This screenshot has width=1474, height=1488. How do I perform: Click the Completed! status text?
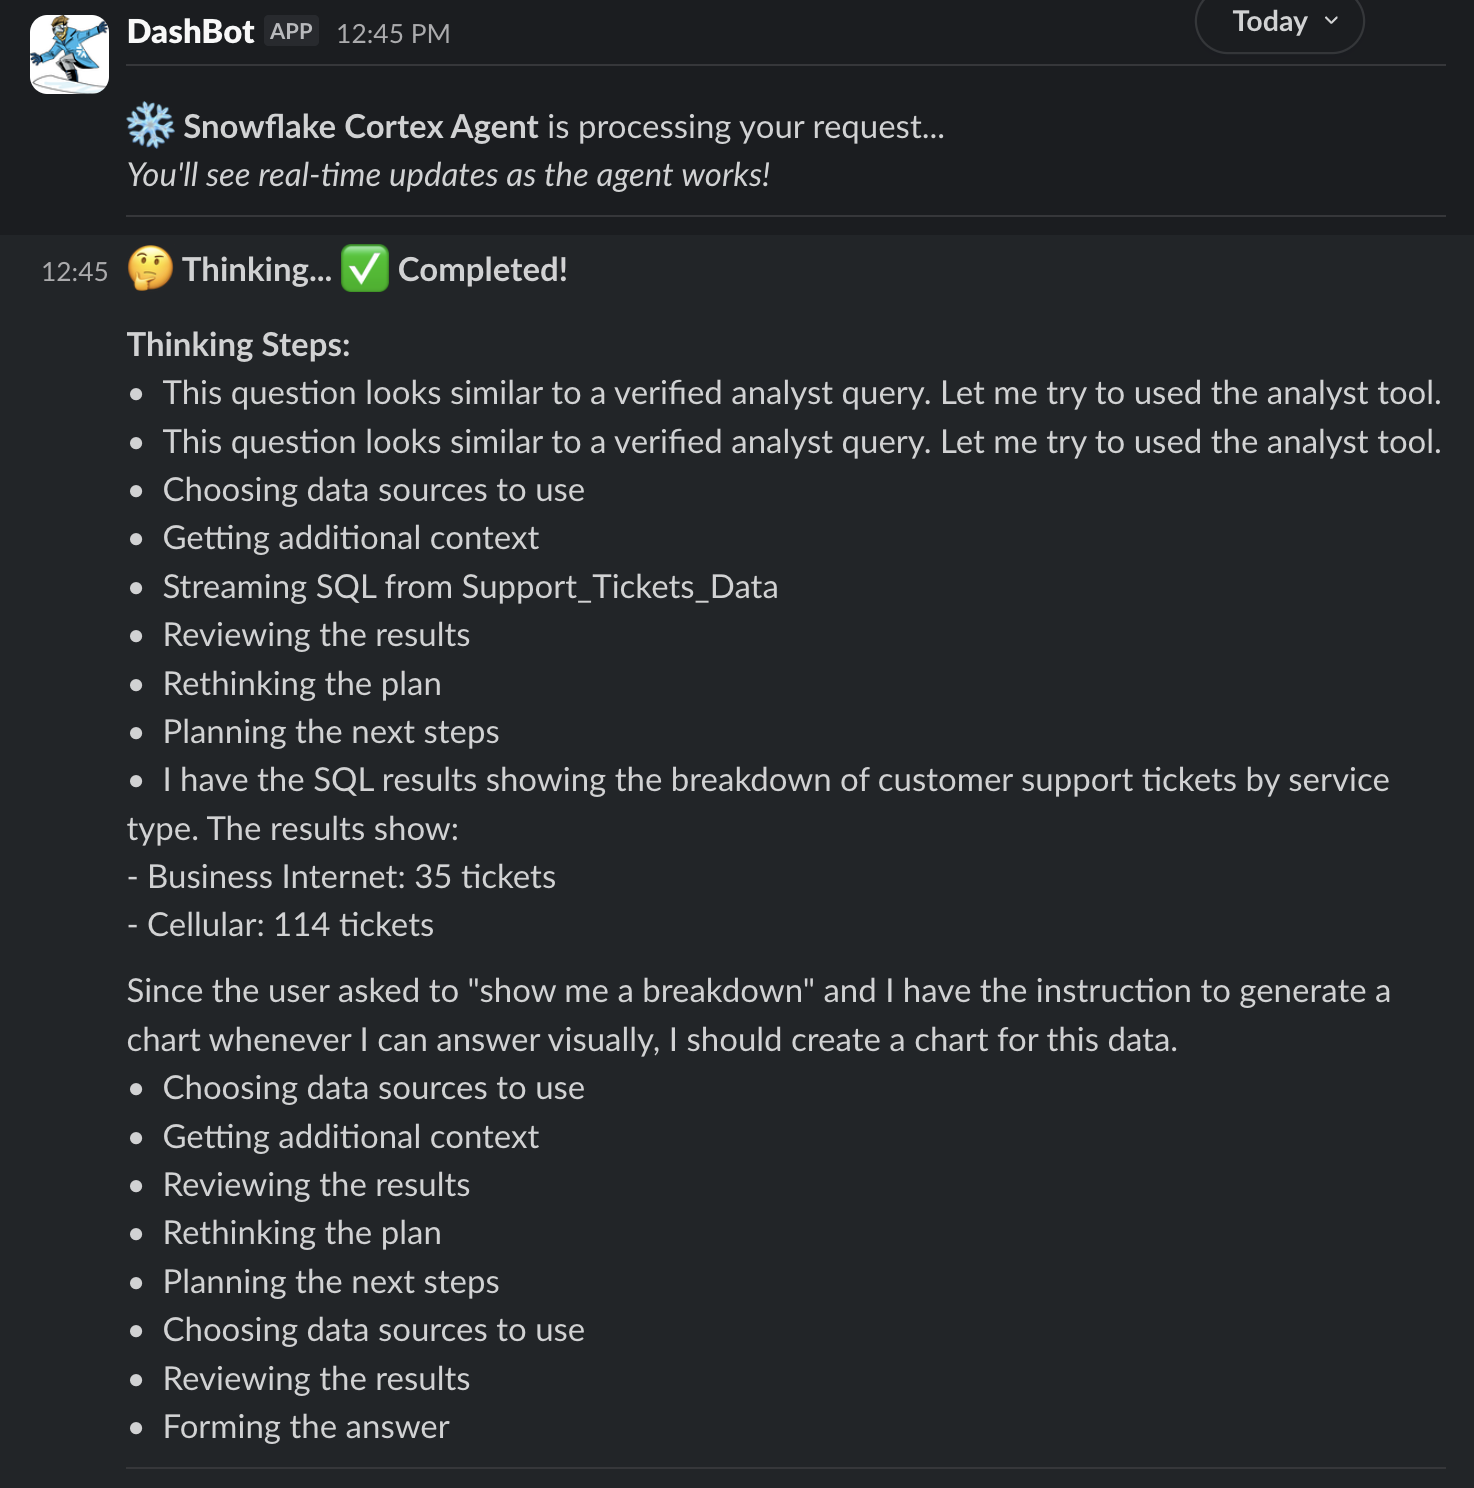click(x=482, y=270)
